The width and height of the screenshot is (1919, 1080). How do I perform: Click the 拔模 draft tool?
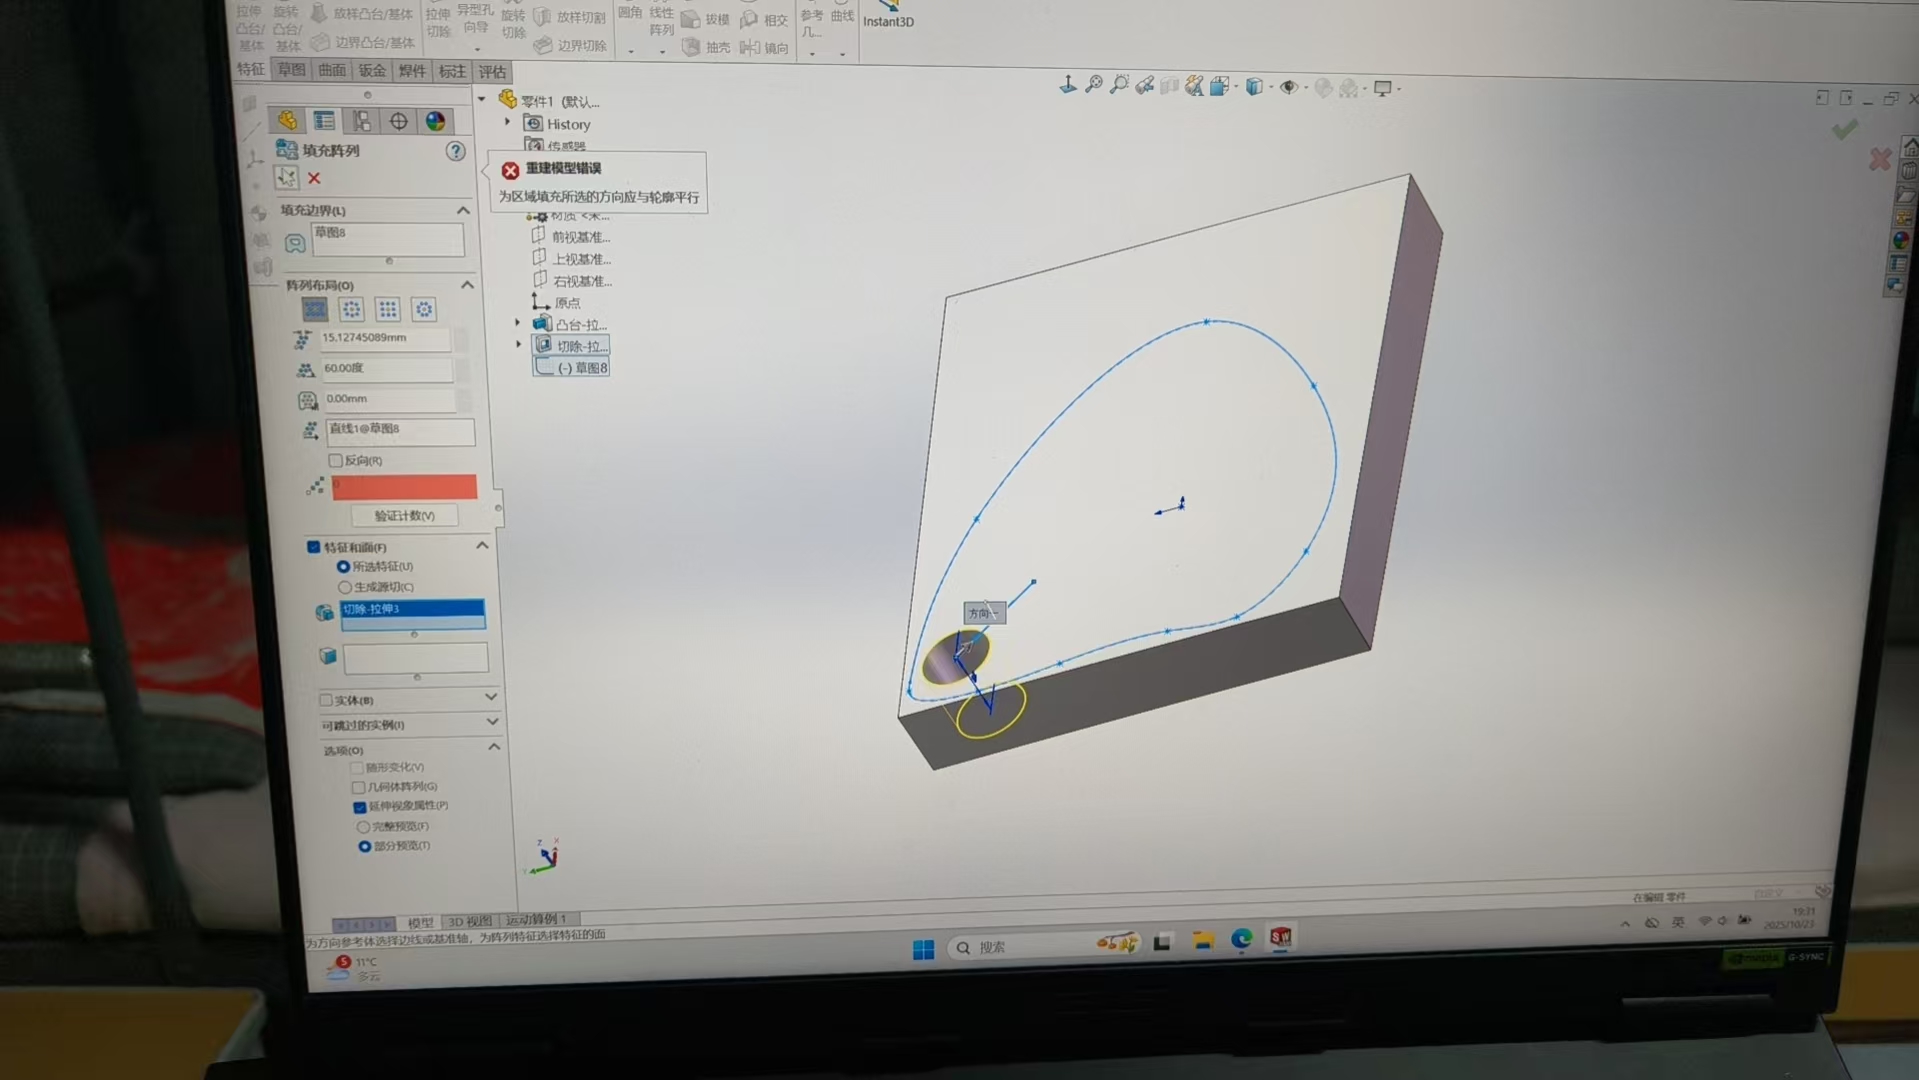pos(706,19)
